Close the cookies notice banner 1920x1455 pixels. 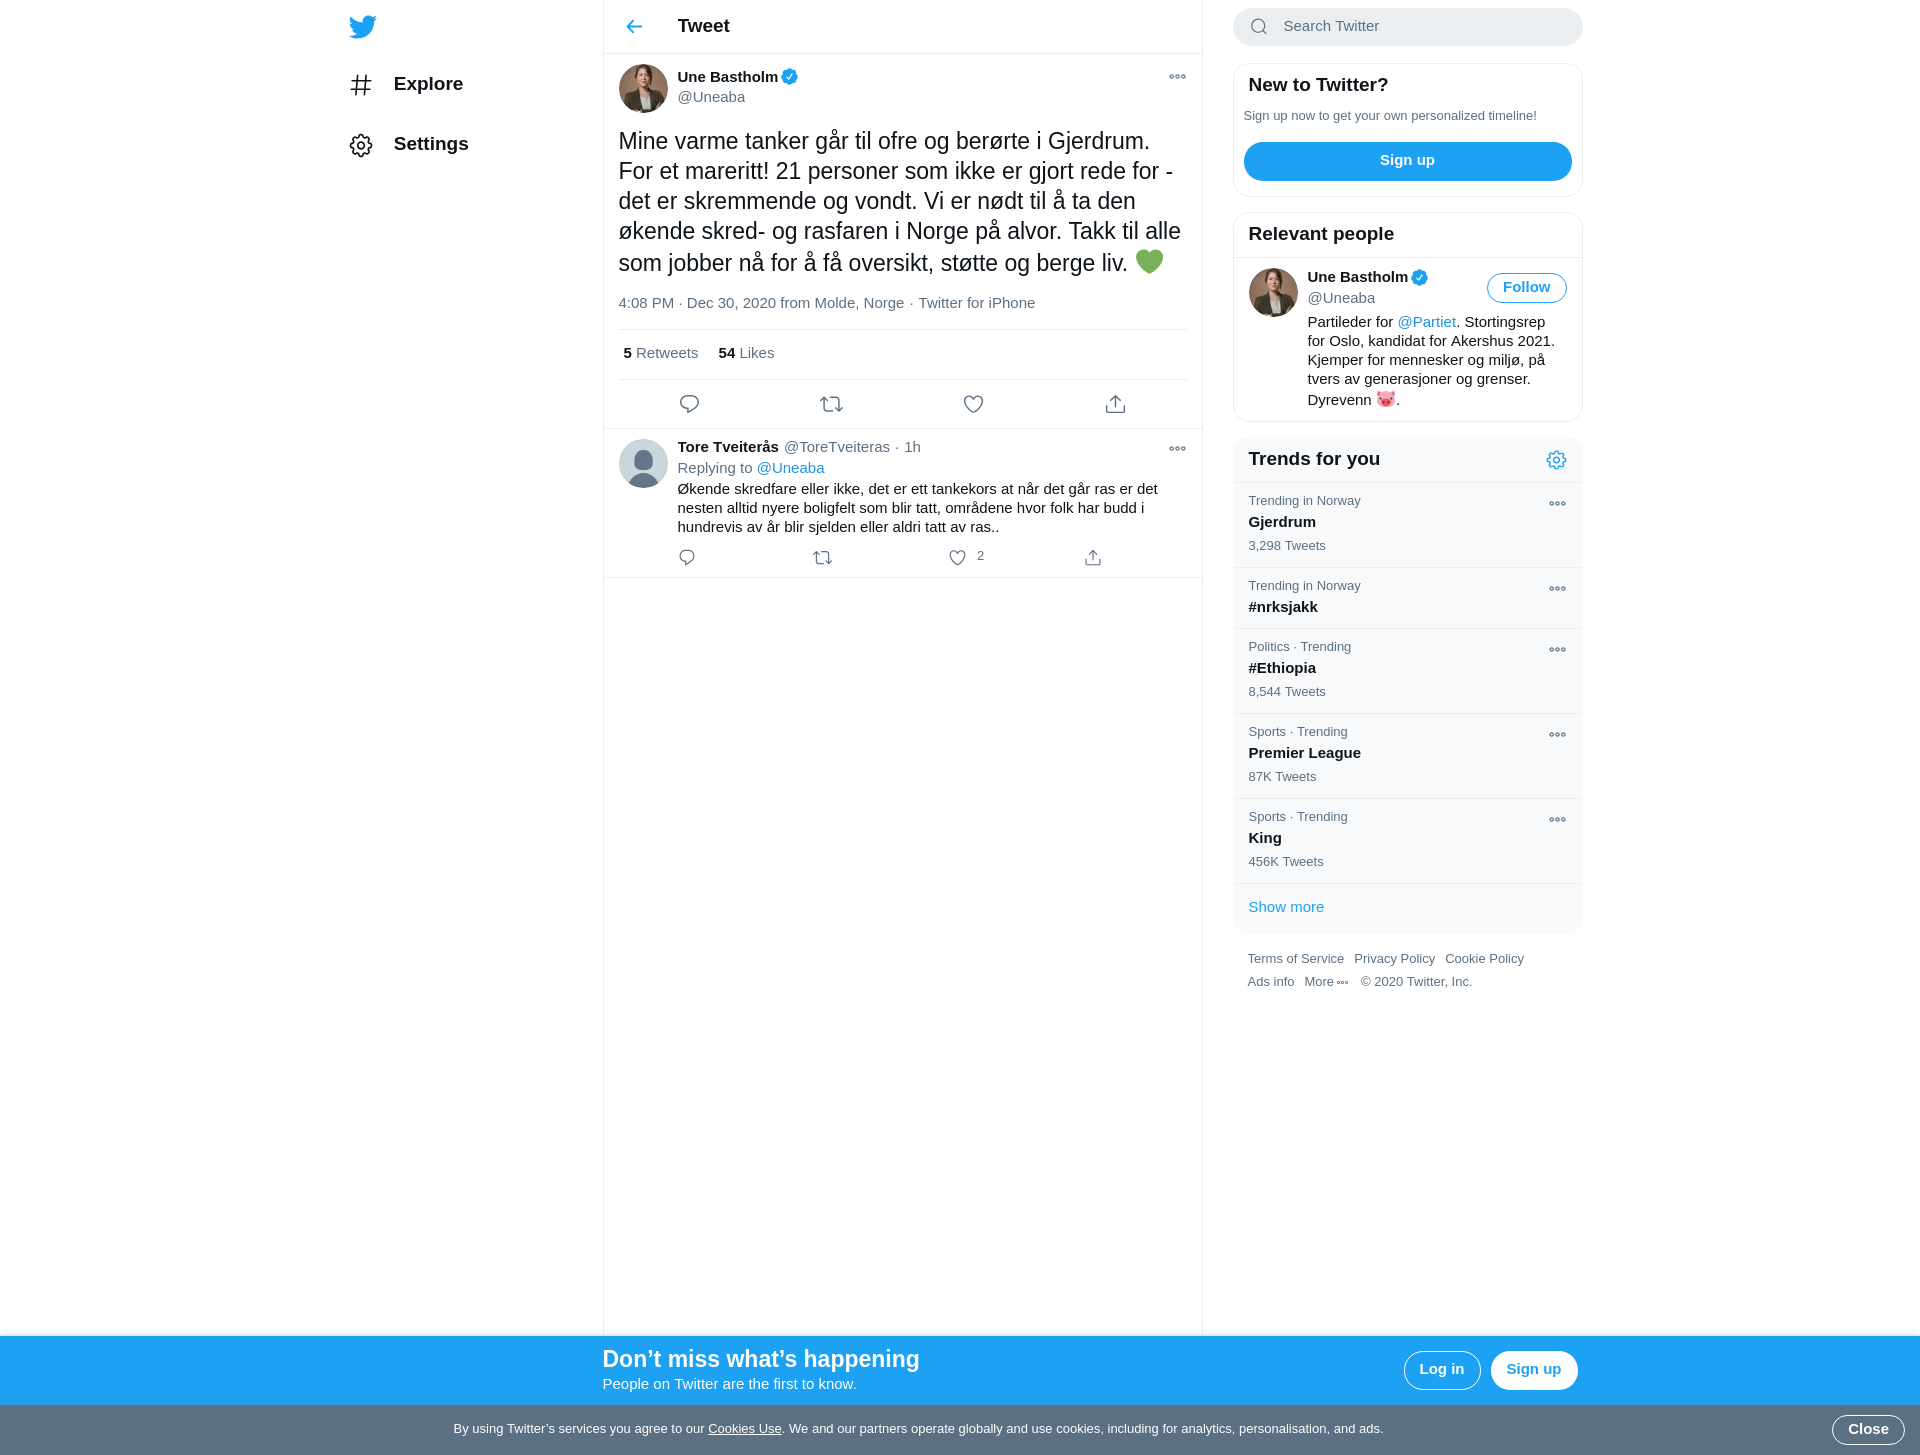pos(1867,1429)
